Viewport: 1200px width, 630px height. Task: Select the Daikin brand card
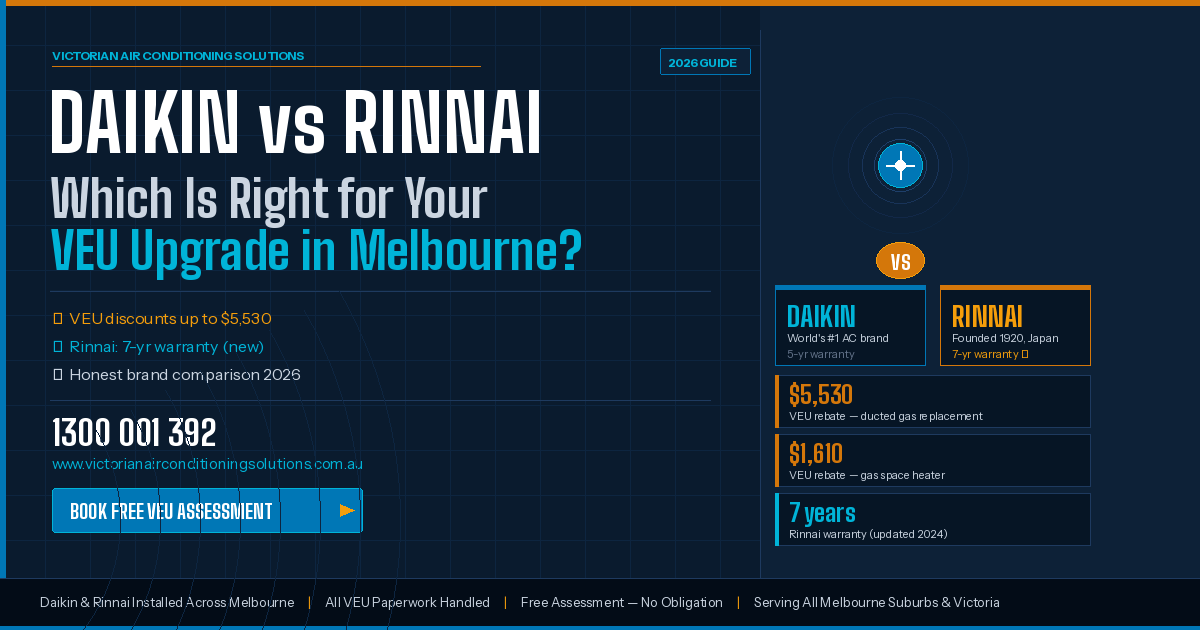(850, 326)
